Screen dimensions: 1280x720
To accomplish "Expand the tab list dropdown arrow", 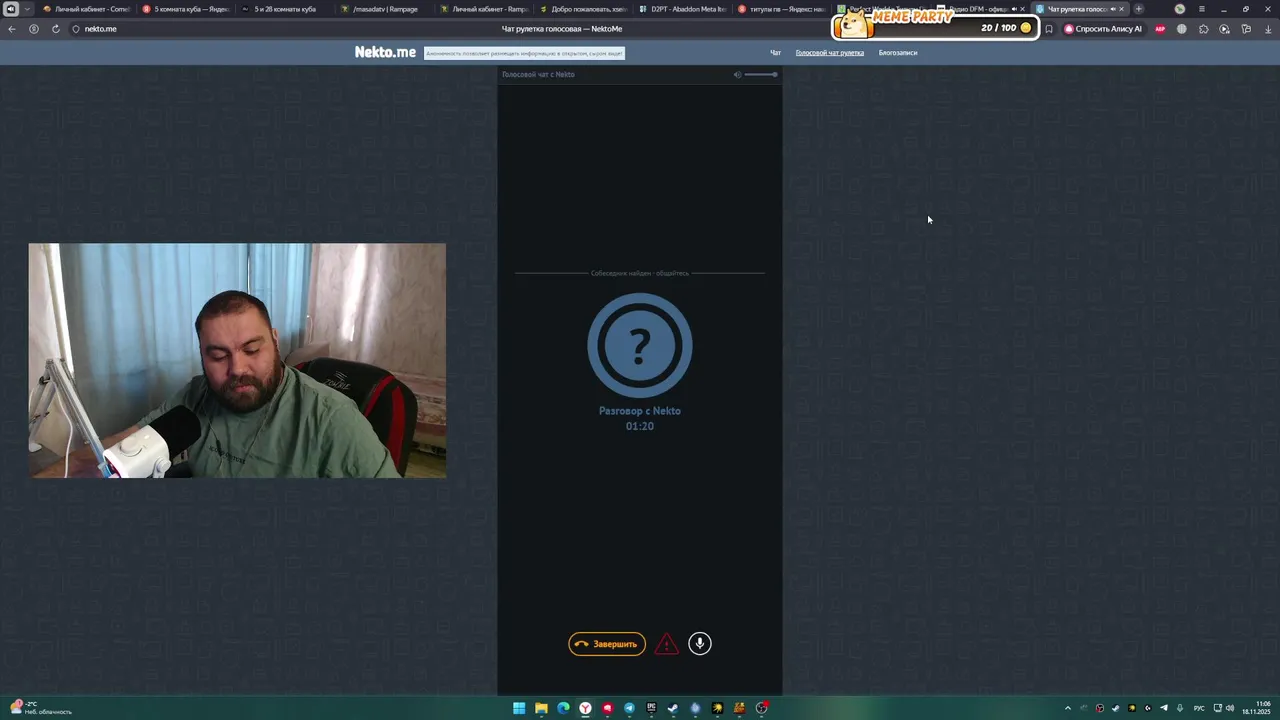I will click(27, 9).
